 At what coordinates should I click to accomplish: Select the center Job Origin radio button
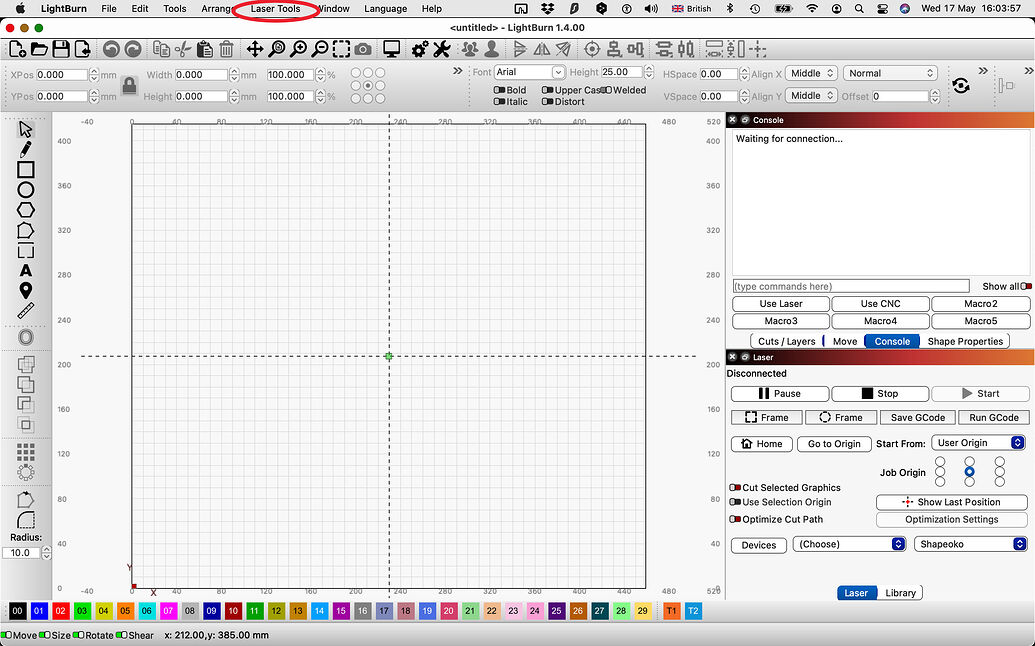(969, 471)
